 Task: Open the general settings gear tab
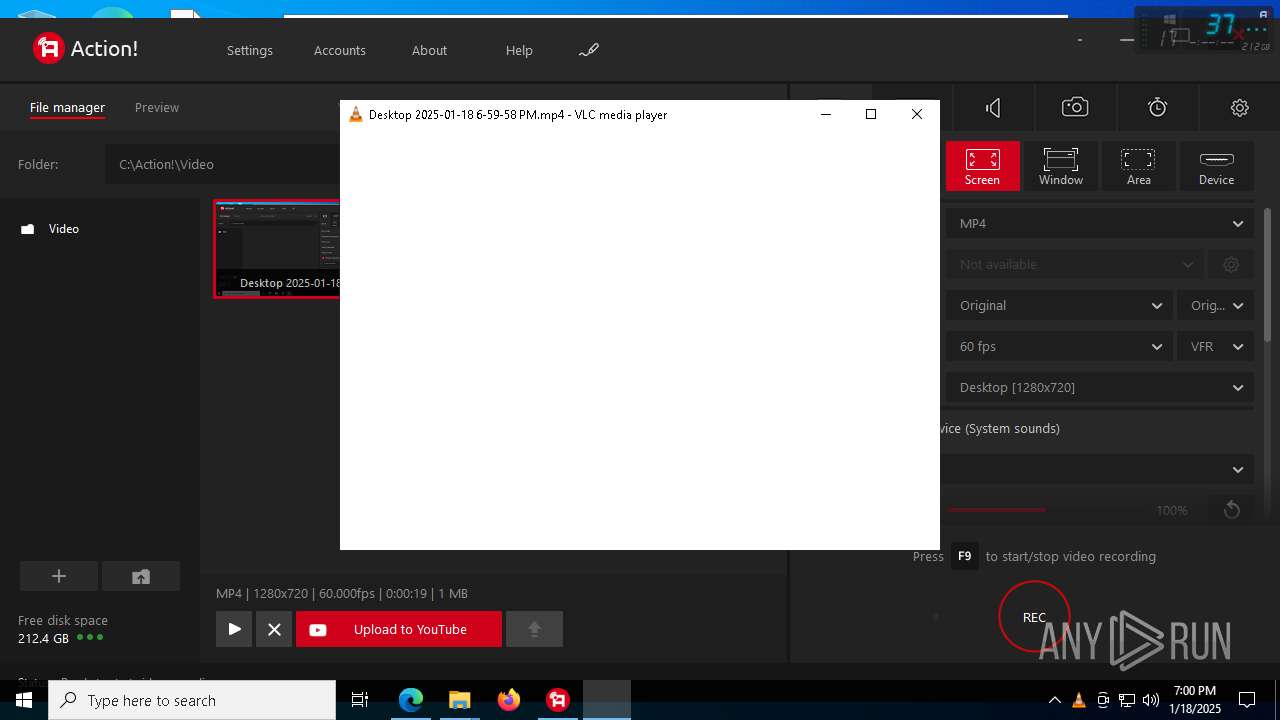click(1240, 108)
